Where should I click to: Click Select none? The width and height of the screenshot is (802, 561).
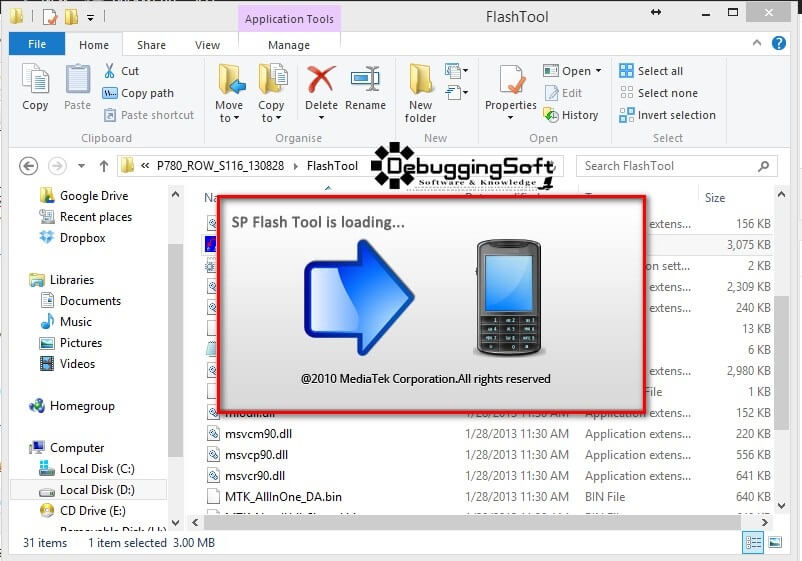pos(658,93)
